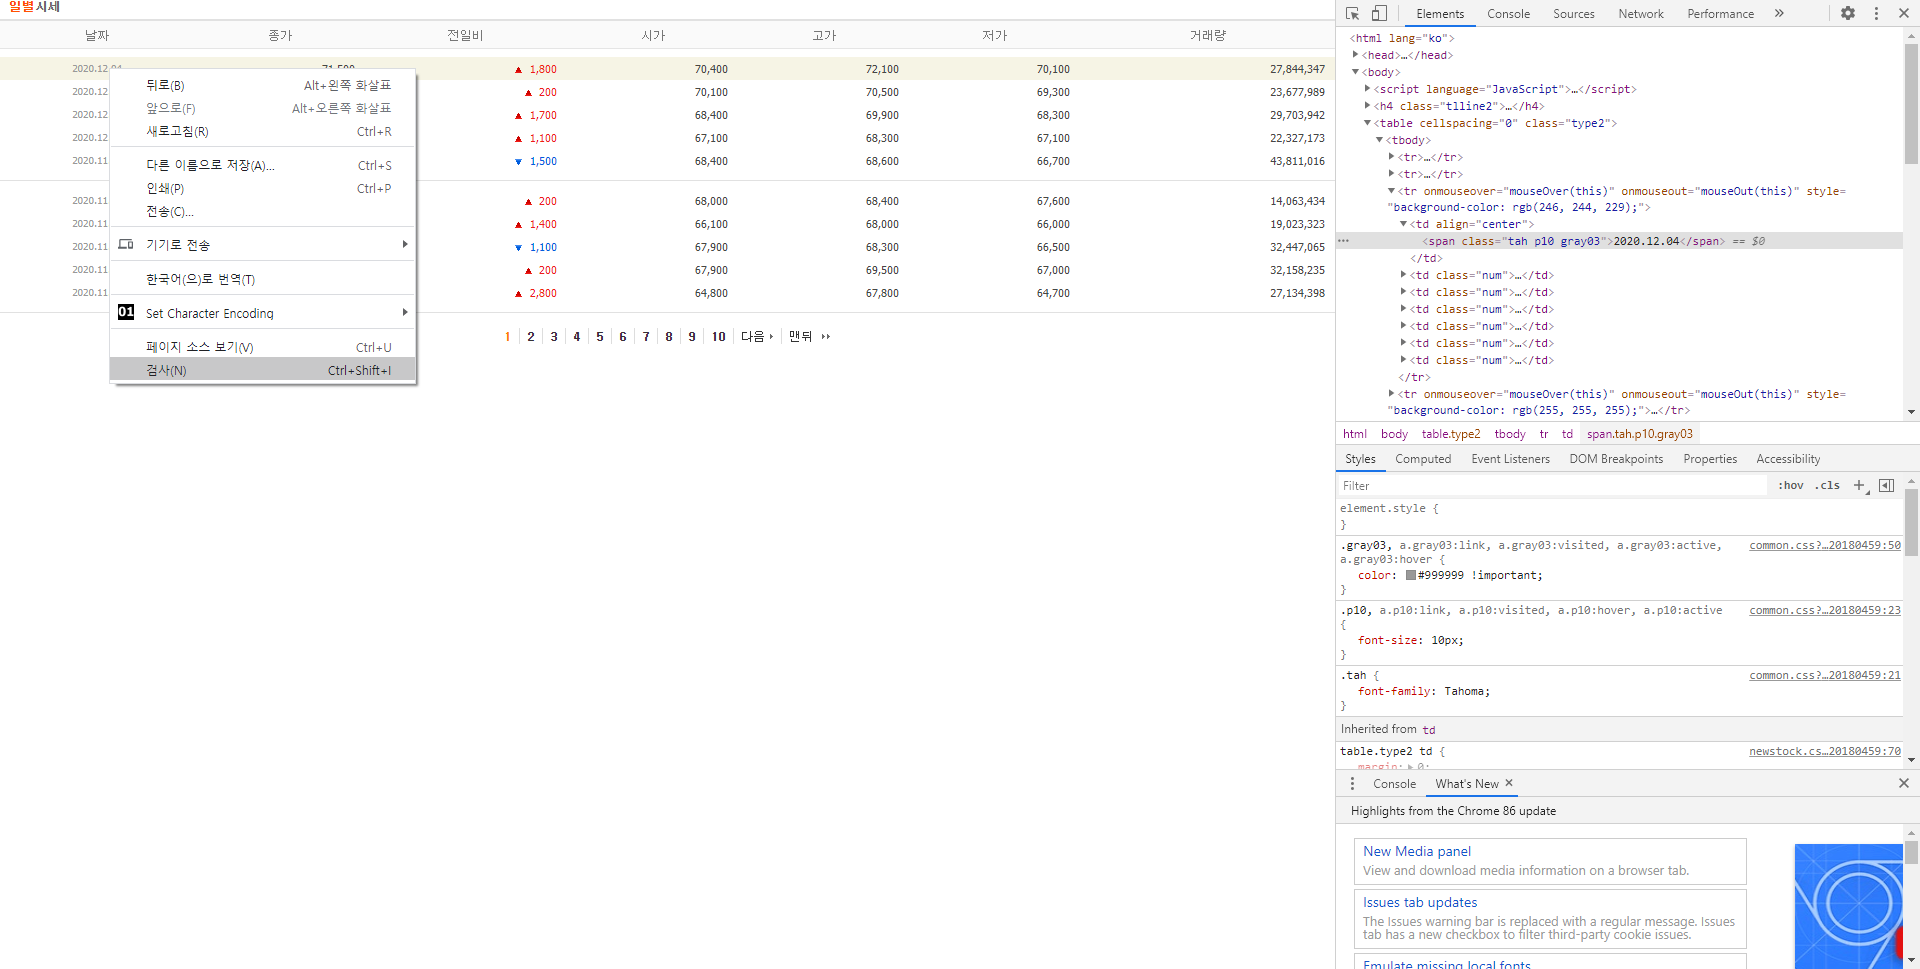Open common.css link for .p10 rule
1920x969 pixels.
pyautogui.click(x=1825, y=610)
